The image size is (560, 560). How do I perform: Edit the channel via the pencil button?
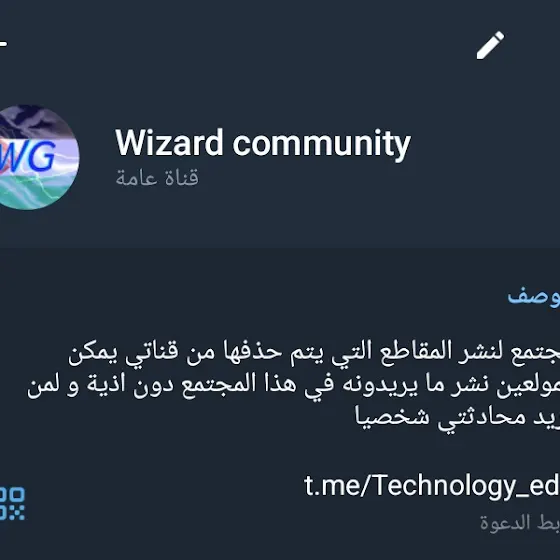[490, 45]
